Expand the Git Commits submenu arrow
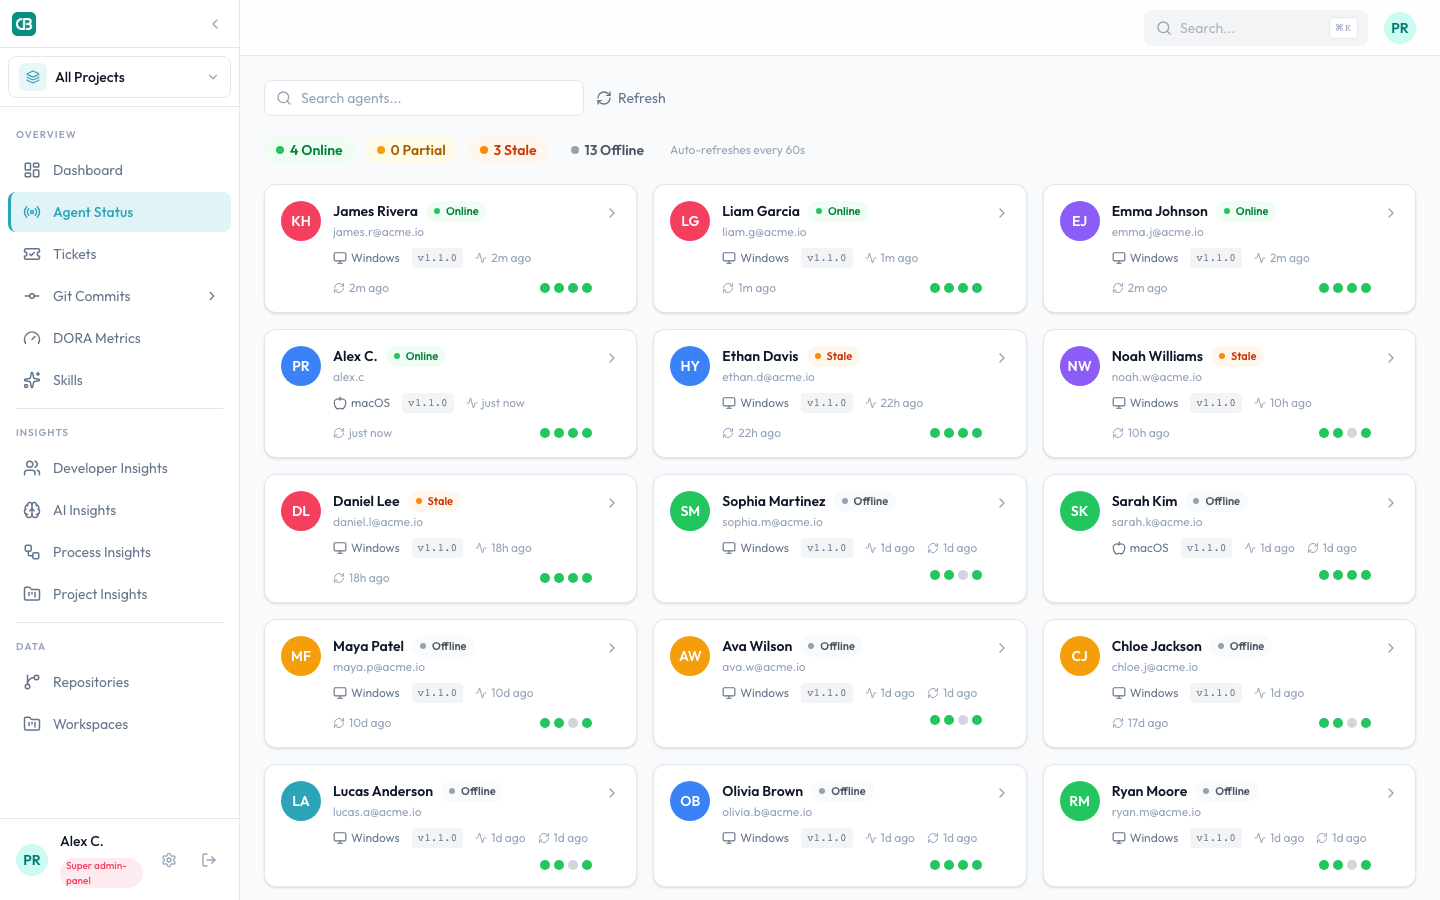The width and height of the screenshot is (1440, 900). 212,296
